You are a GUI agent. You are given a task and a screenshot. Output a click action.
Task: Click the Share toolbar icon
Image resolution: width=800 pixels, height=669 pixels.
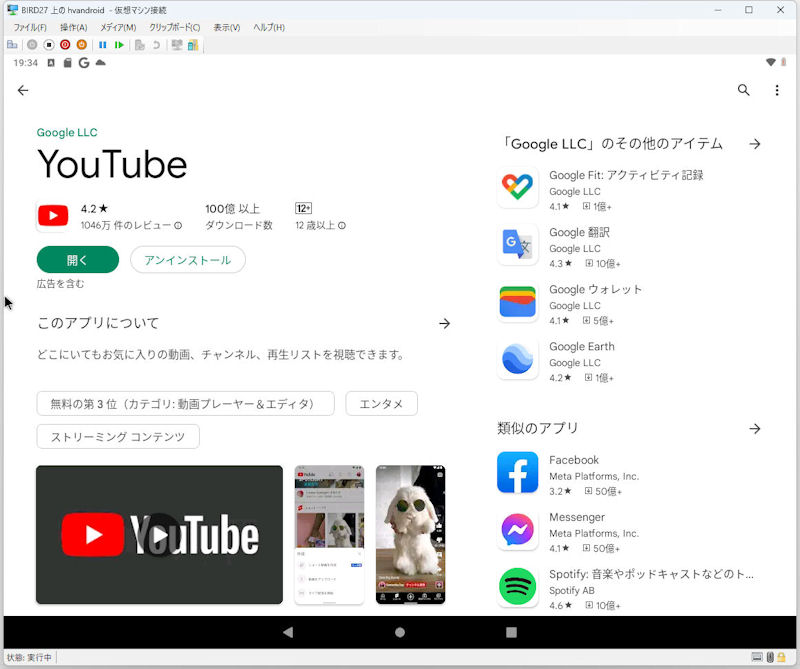click(x=193, y=45)
